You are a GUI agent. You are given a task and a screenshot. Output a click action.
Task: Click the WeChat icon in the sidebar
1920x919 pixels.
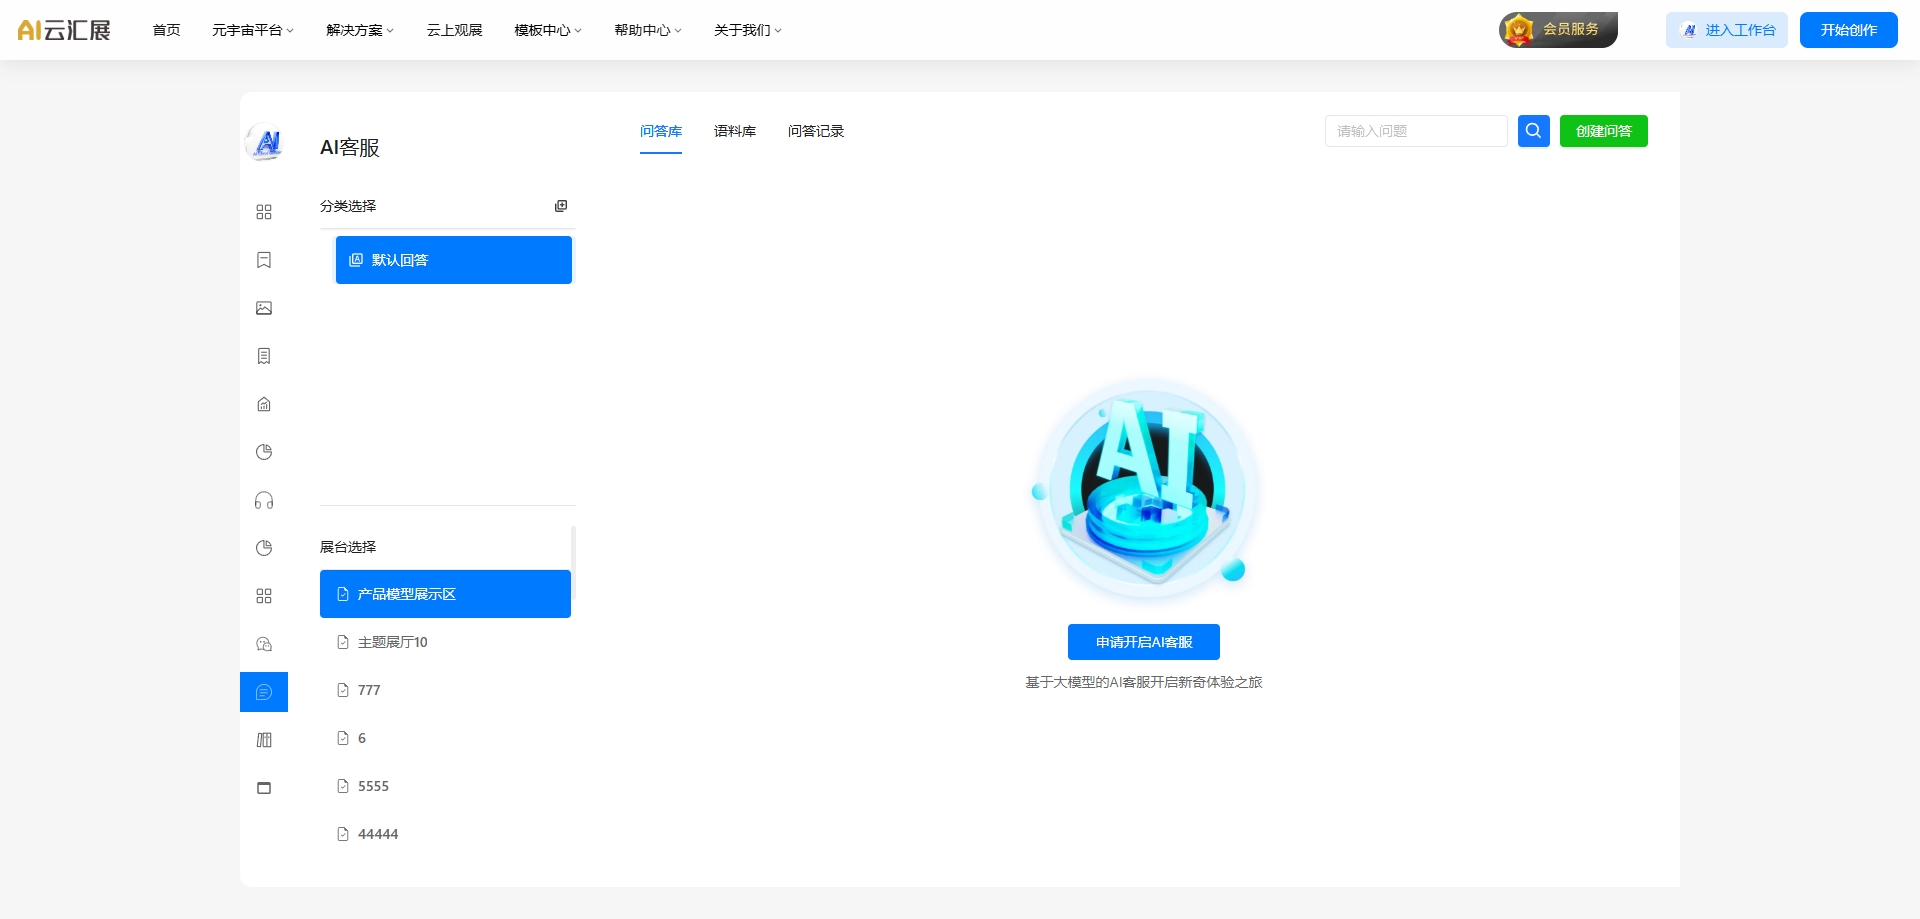[x=264, y=644]
